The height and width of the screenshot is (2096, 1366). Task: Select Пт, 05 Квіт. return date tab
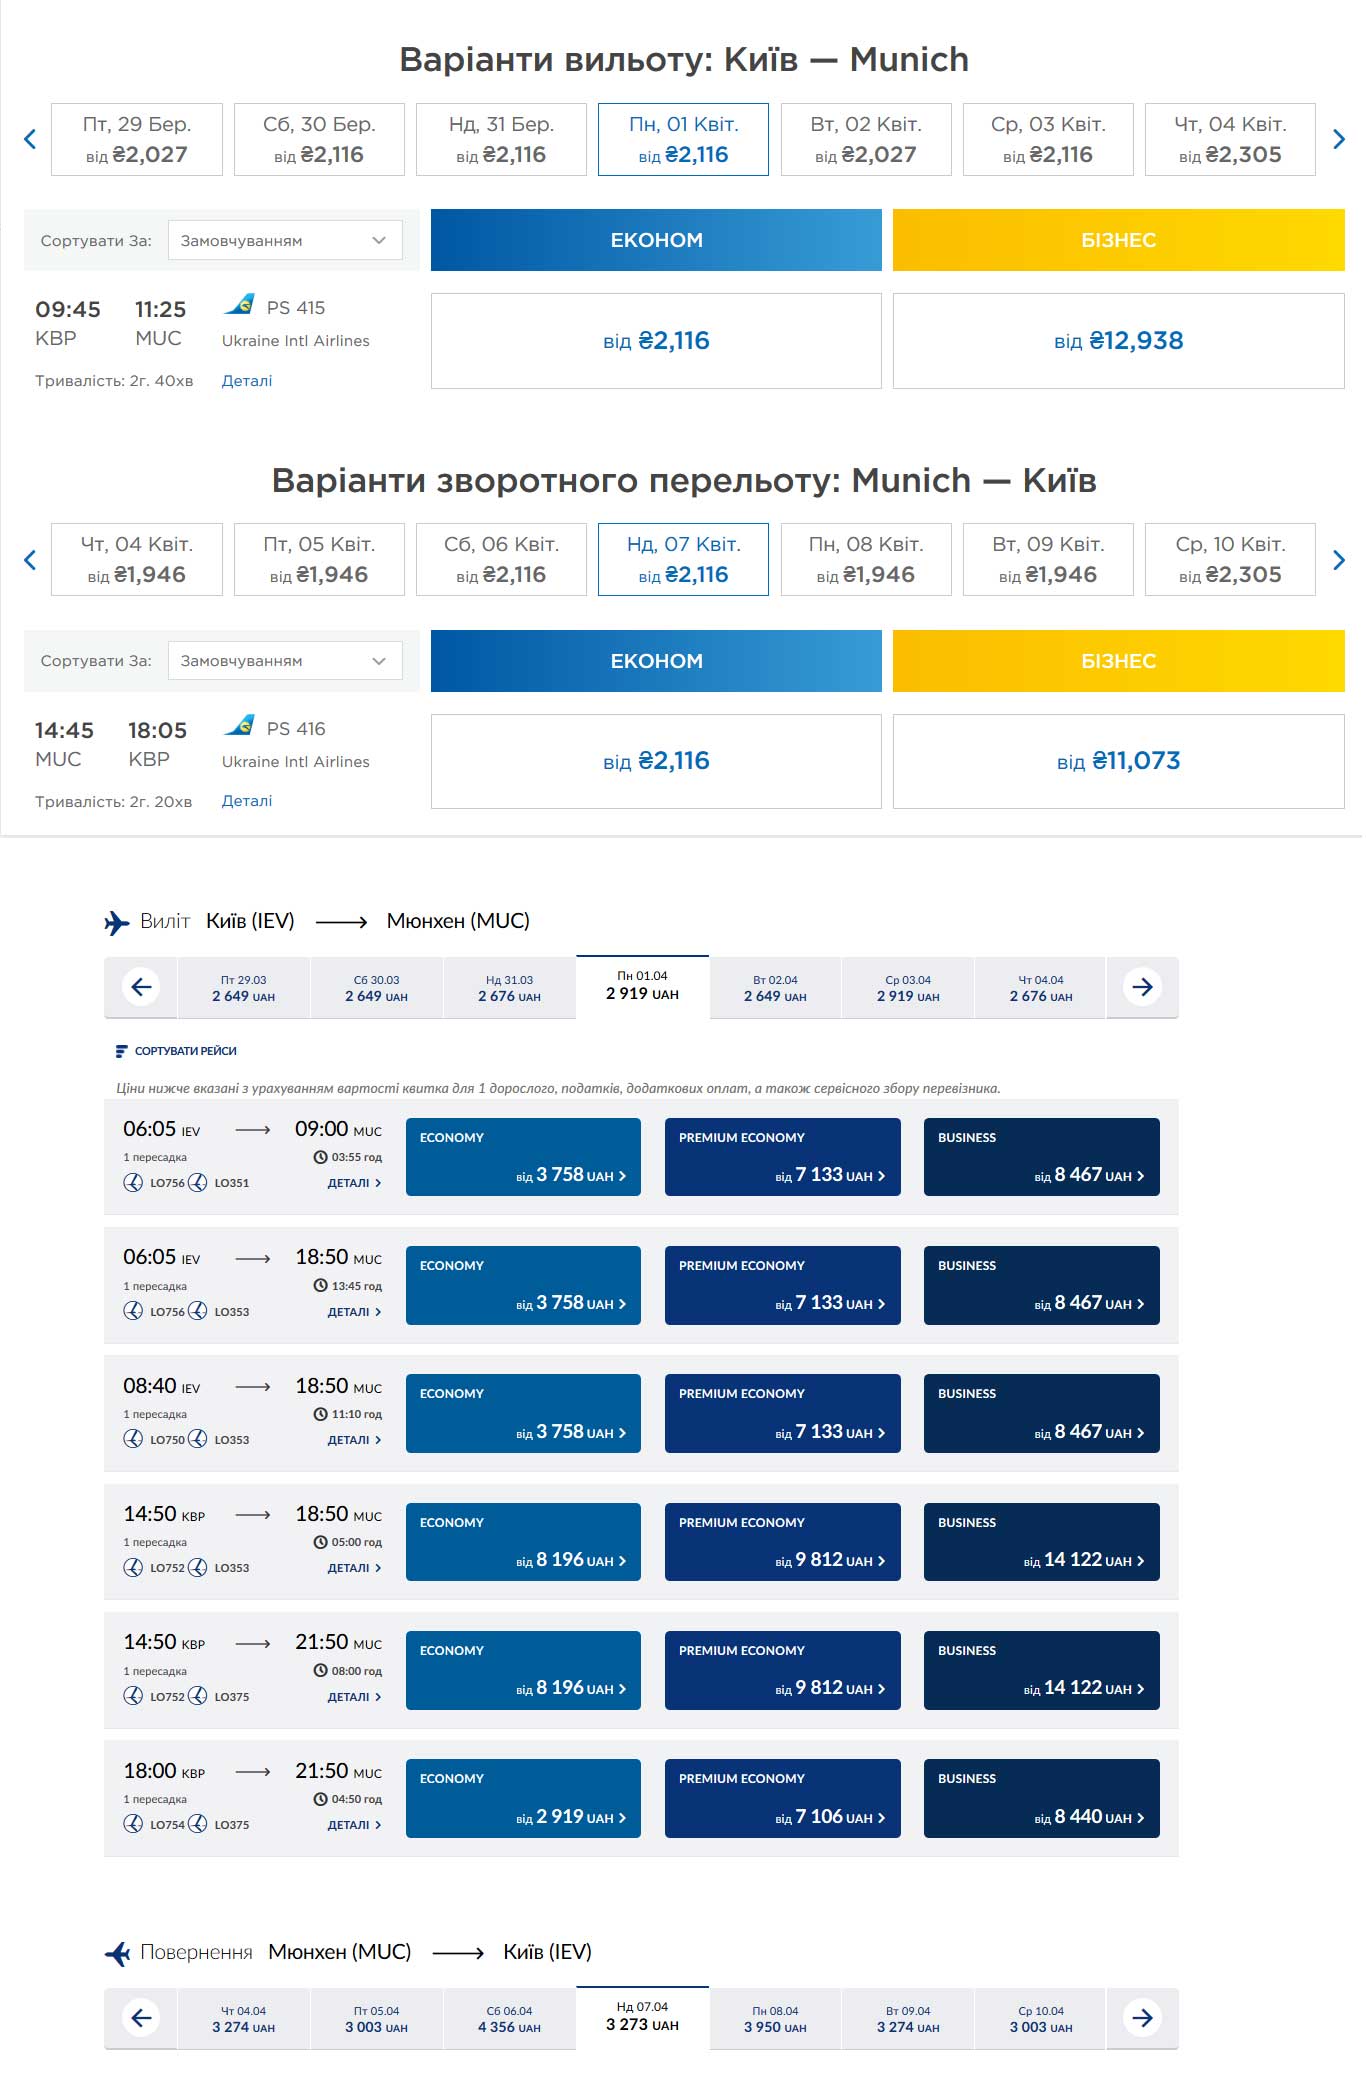coord(319,560)
